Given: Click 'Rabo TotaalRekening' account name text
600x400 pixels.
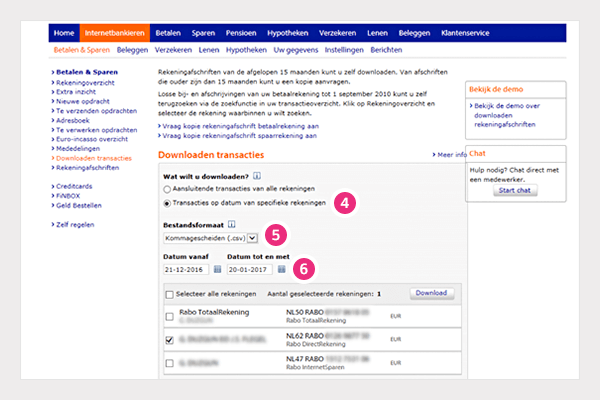Looking at the screenshot, I should coord(214,312).
